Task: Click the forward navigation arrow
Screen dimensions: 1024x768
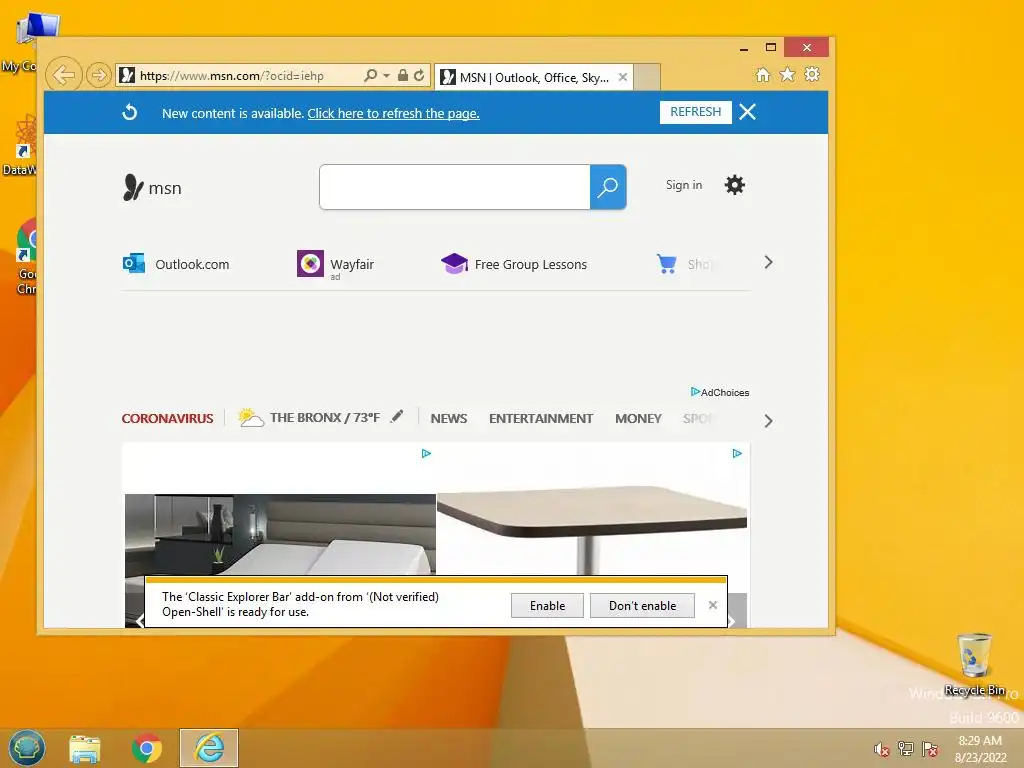Action: [99, 76]
